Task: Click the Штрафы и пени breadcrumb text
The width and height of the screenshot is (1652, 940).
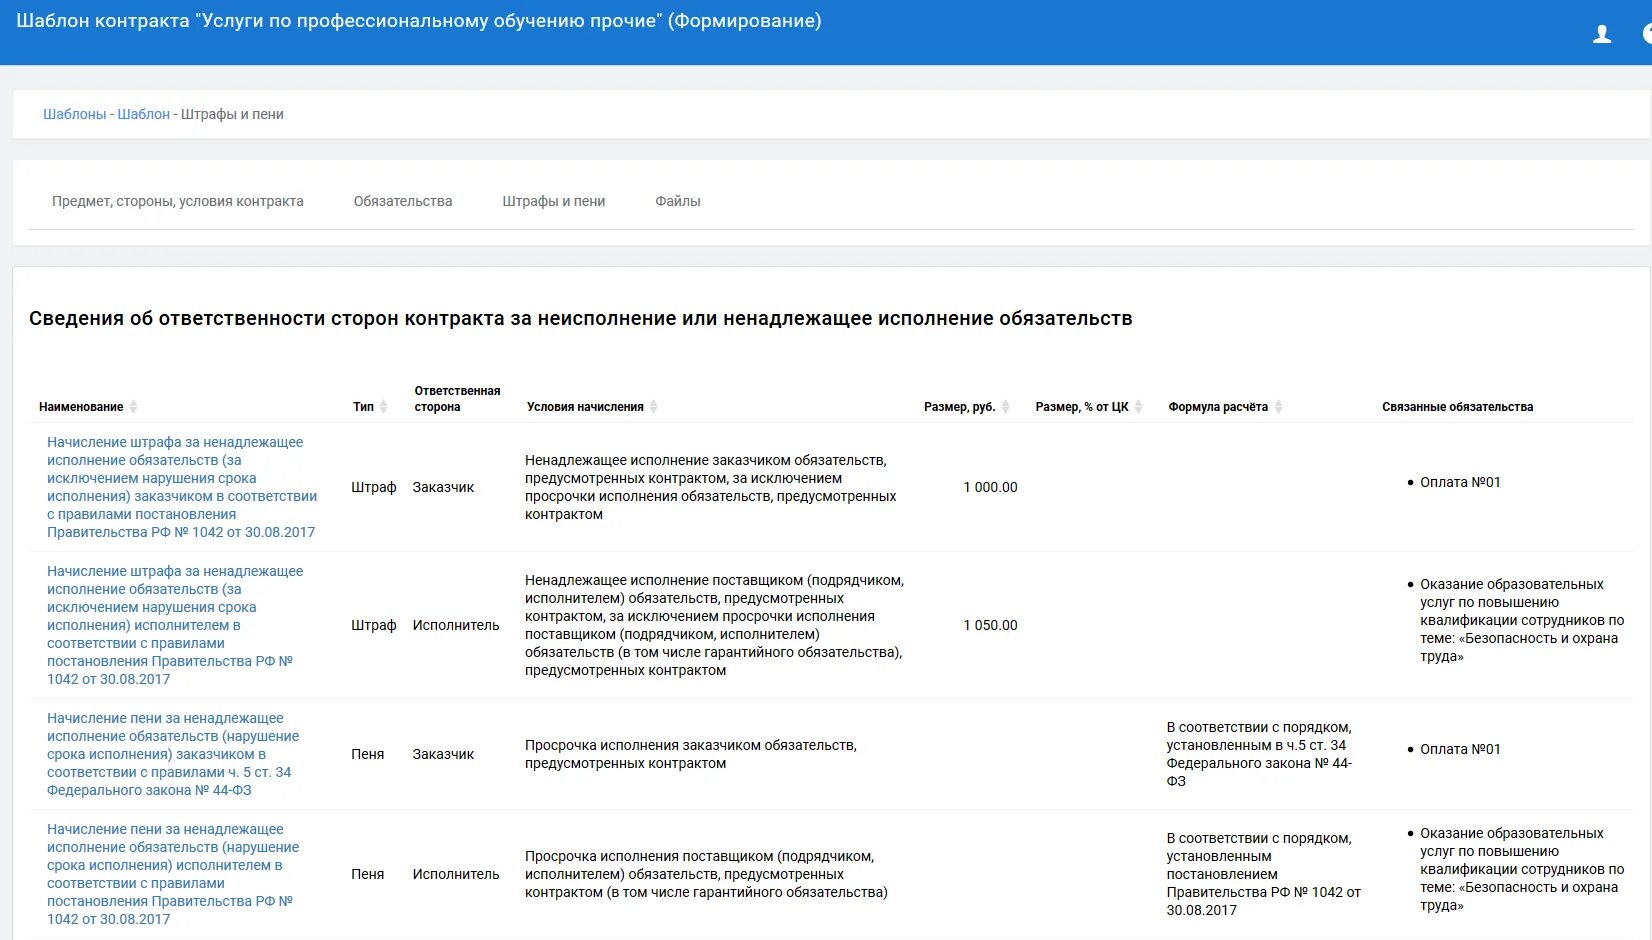Action: click(232, 114)
